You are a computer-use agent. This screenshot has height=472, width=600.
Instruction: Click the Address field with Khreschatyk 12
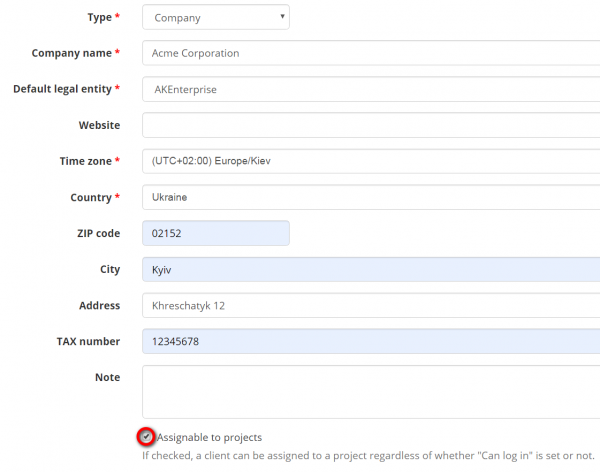pyautogui.click(x=370, y=305)
